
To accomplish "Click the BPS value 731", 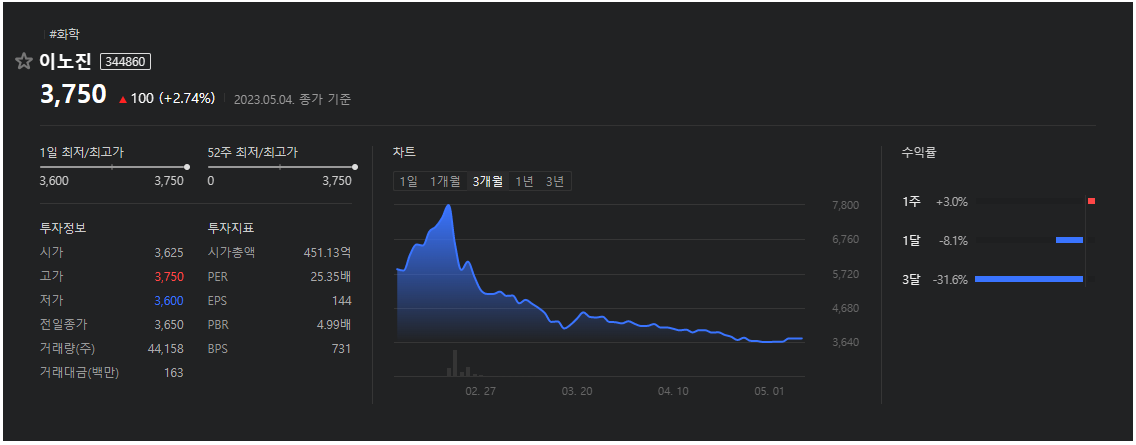I will (341, 349).
